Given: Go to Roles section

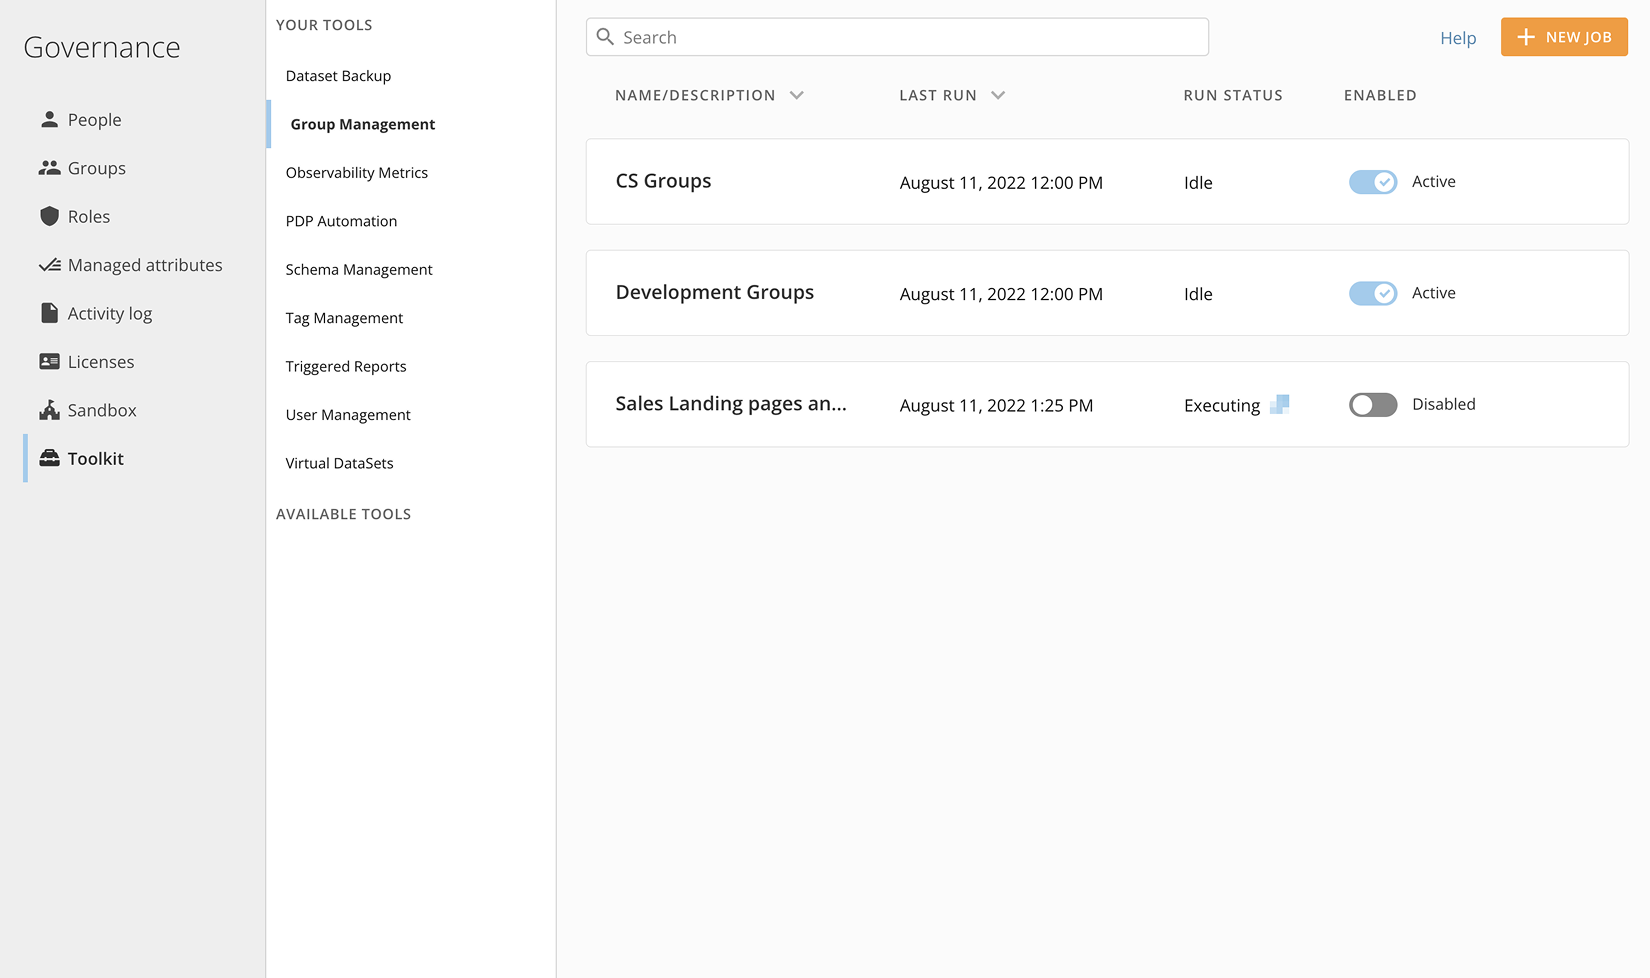Looking at the screenshot, I should [x=89, y=217].
